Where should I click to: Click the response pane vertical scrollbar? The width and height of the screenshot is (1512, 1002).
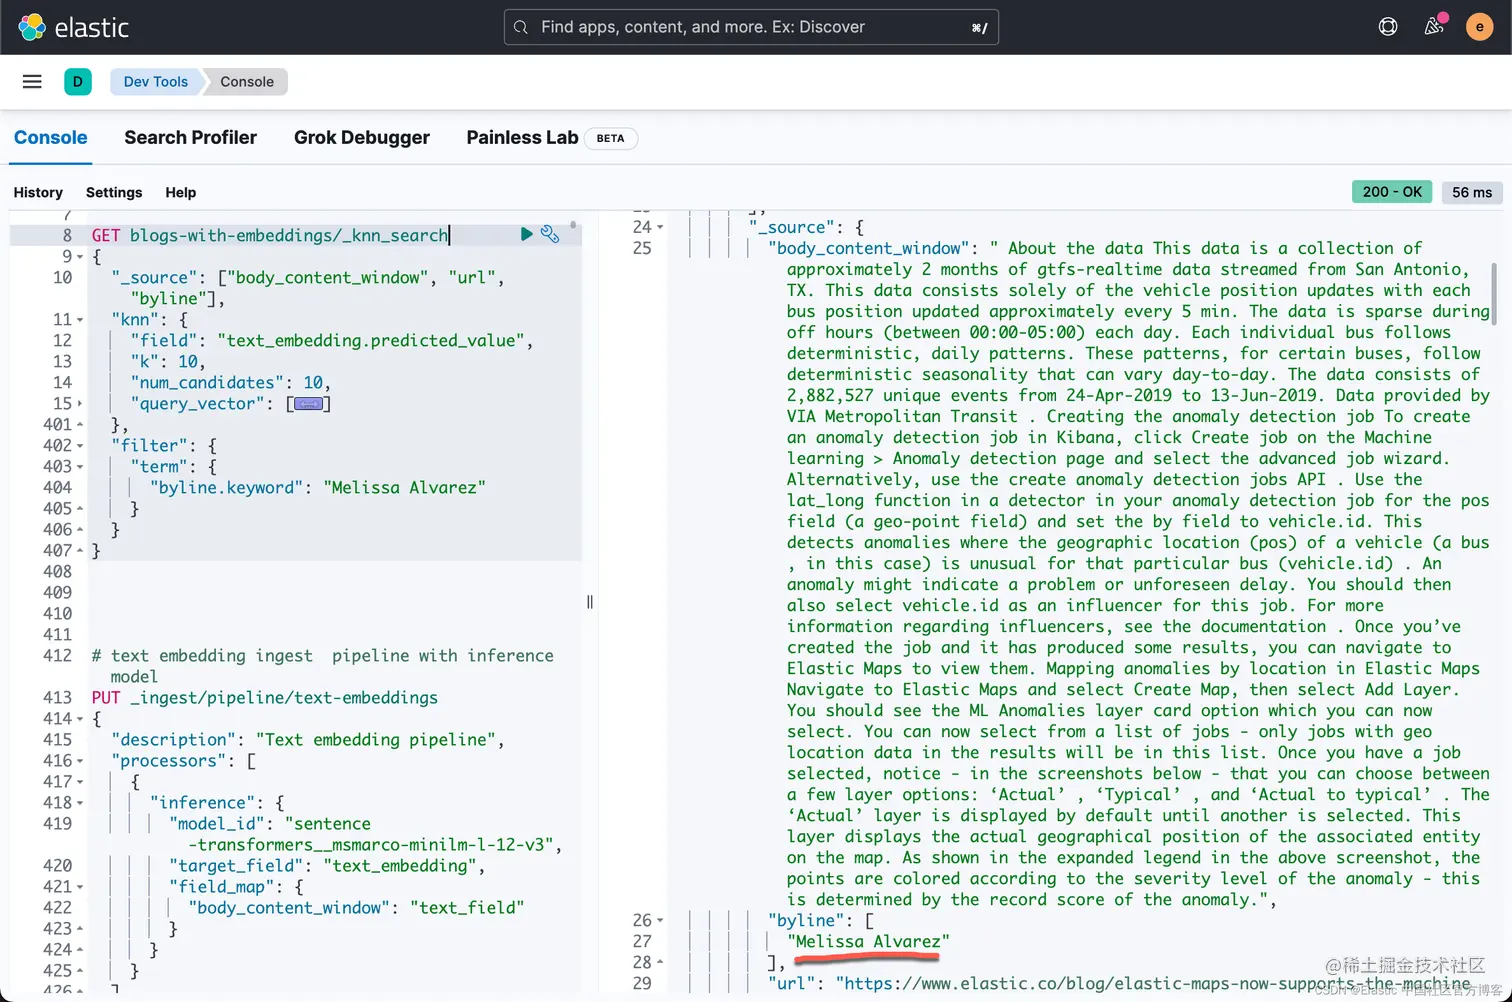coord(1494,294)
